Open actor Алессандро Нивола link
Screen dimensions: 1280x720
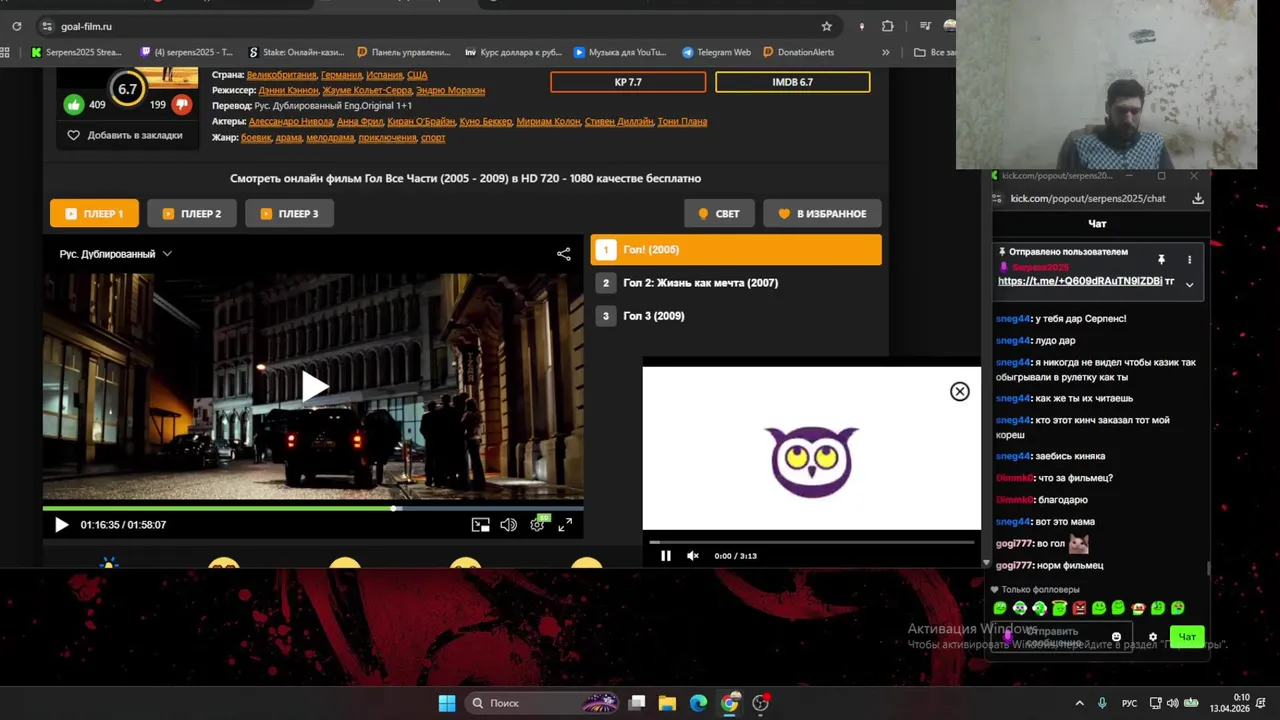[291, 121]
